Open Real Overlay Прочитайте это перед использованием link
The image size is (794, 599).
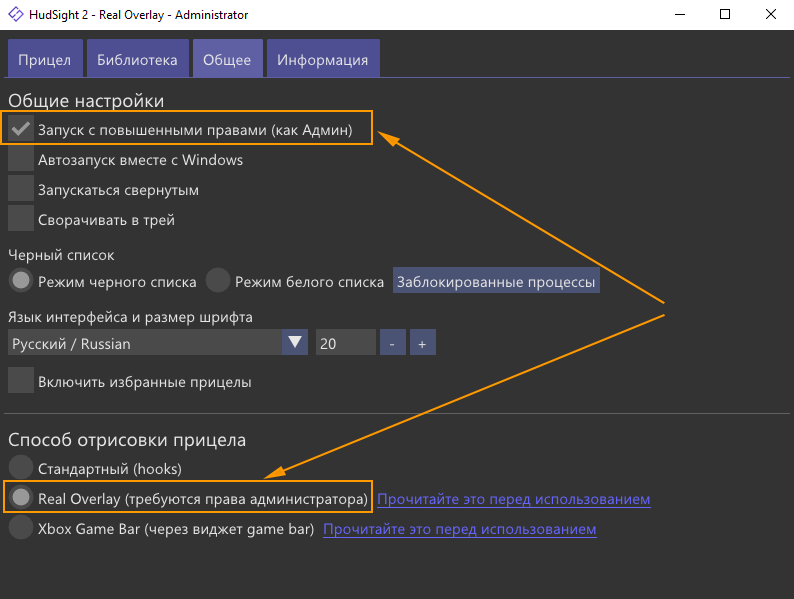tap(513, 498)
